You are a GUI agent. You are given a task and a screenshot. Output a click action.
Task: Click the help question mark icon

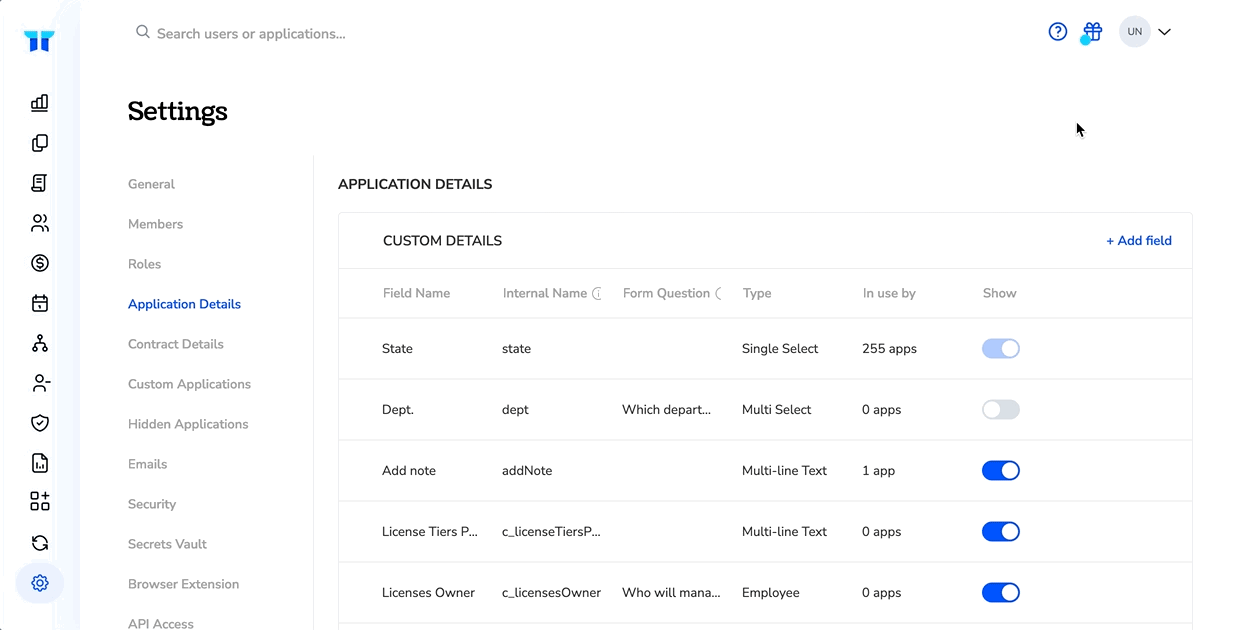click(1058, 32)
